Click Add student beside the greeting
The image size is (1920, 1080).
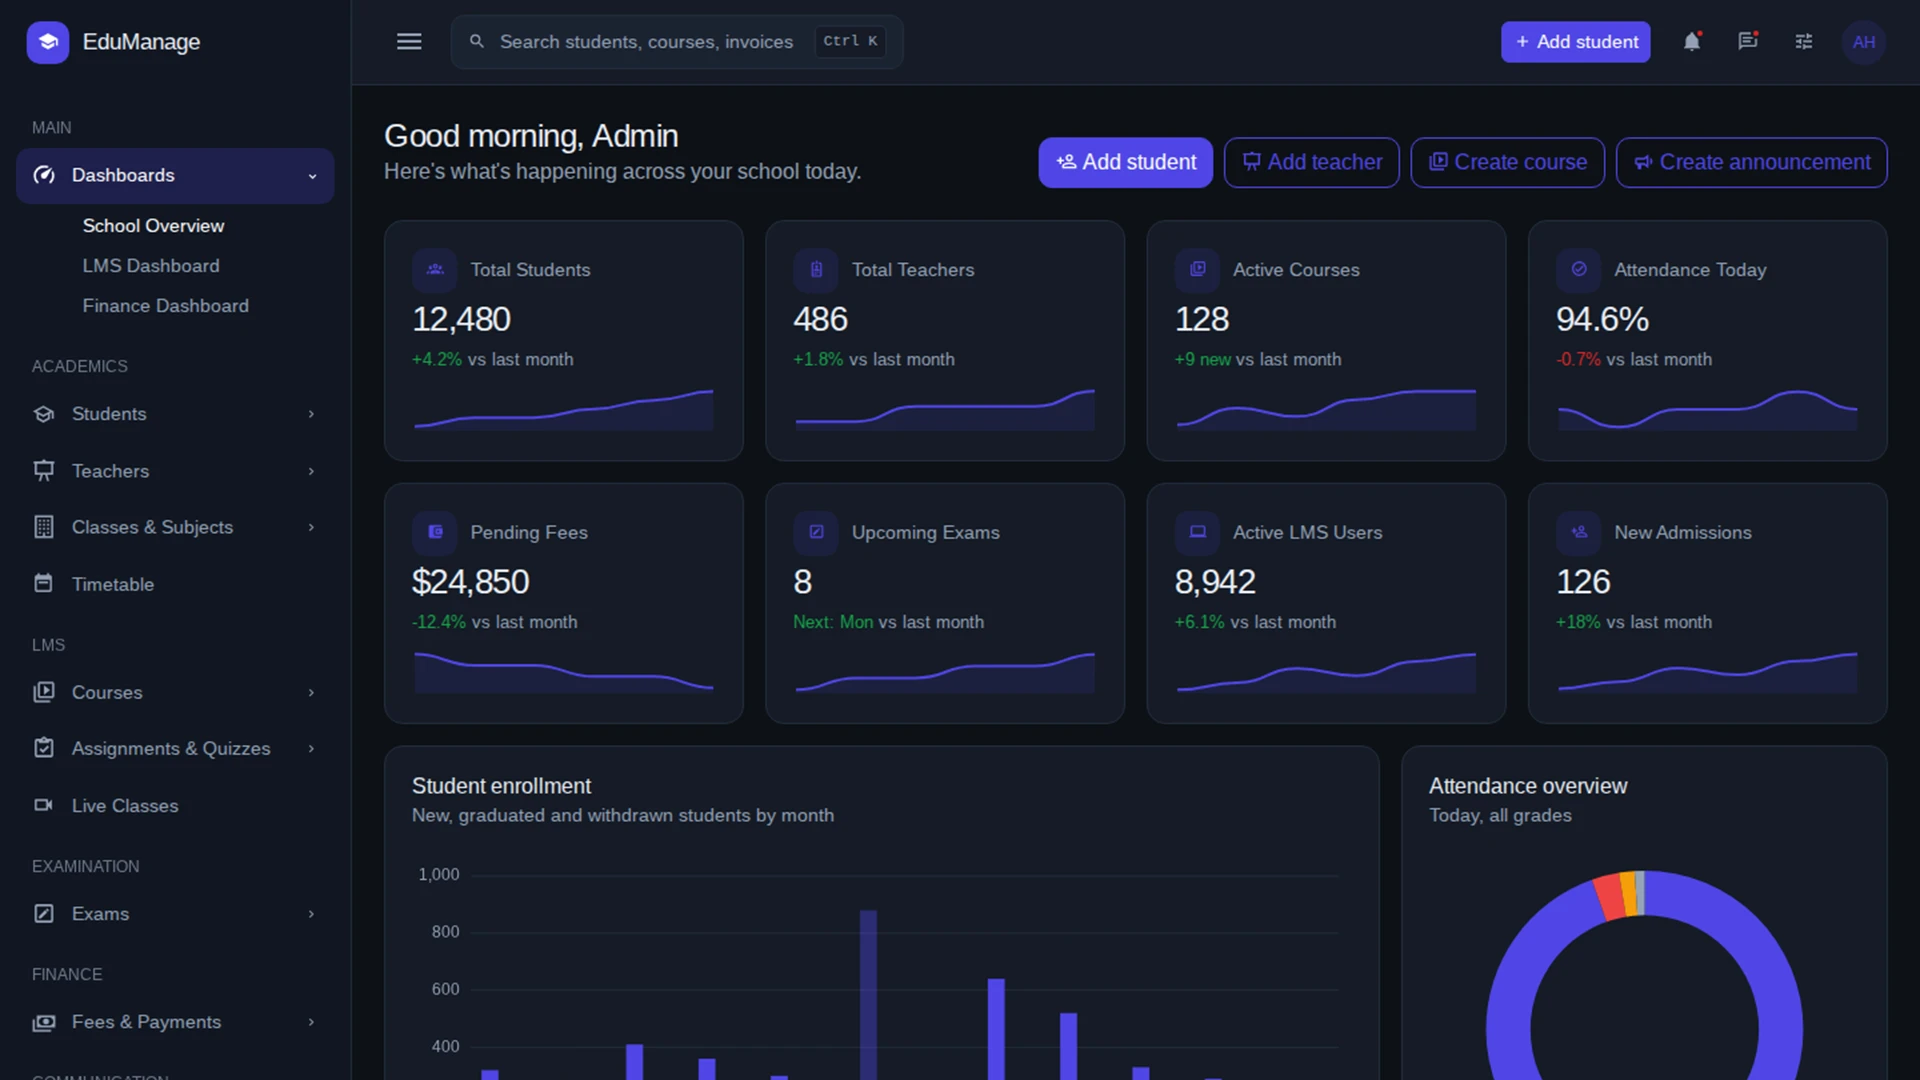click(x=1125, y=162)
